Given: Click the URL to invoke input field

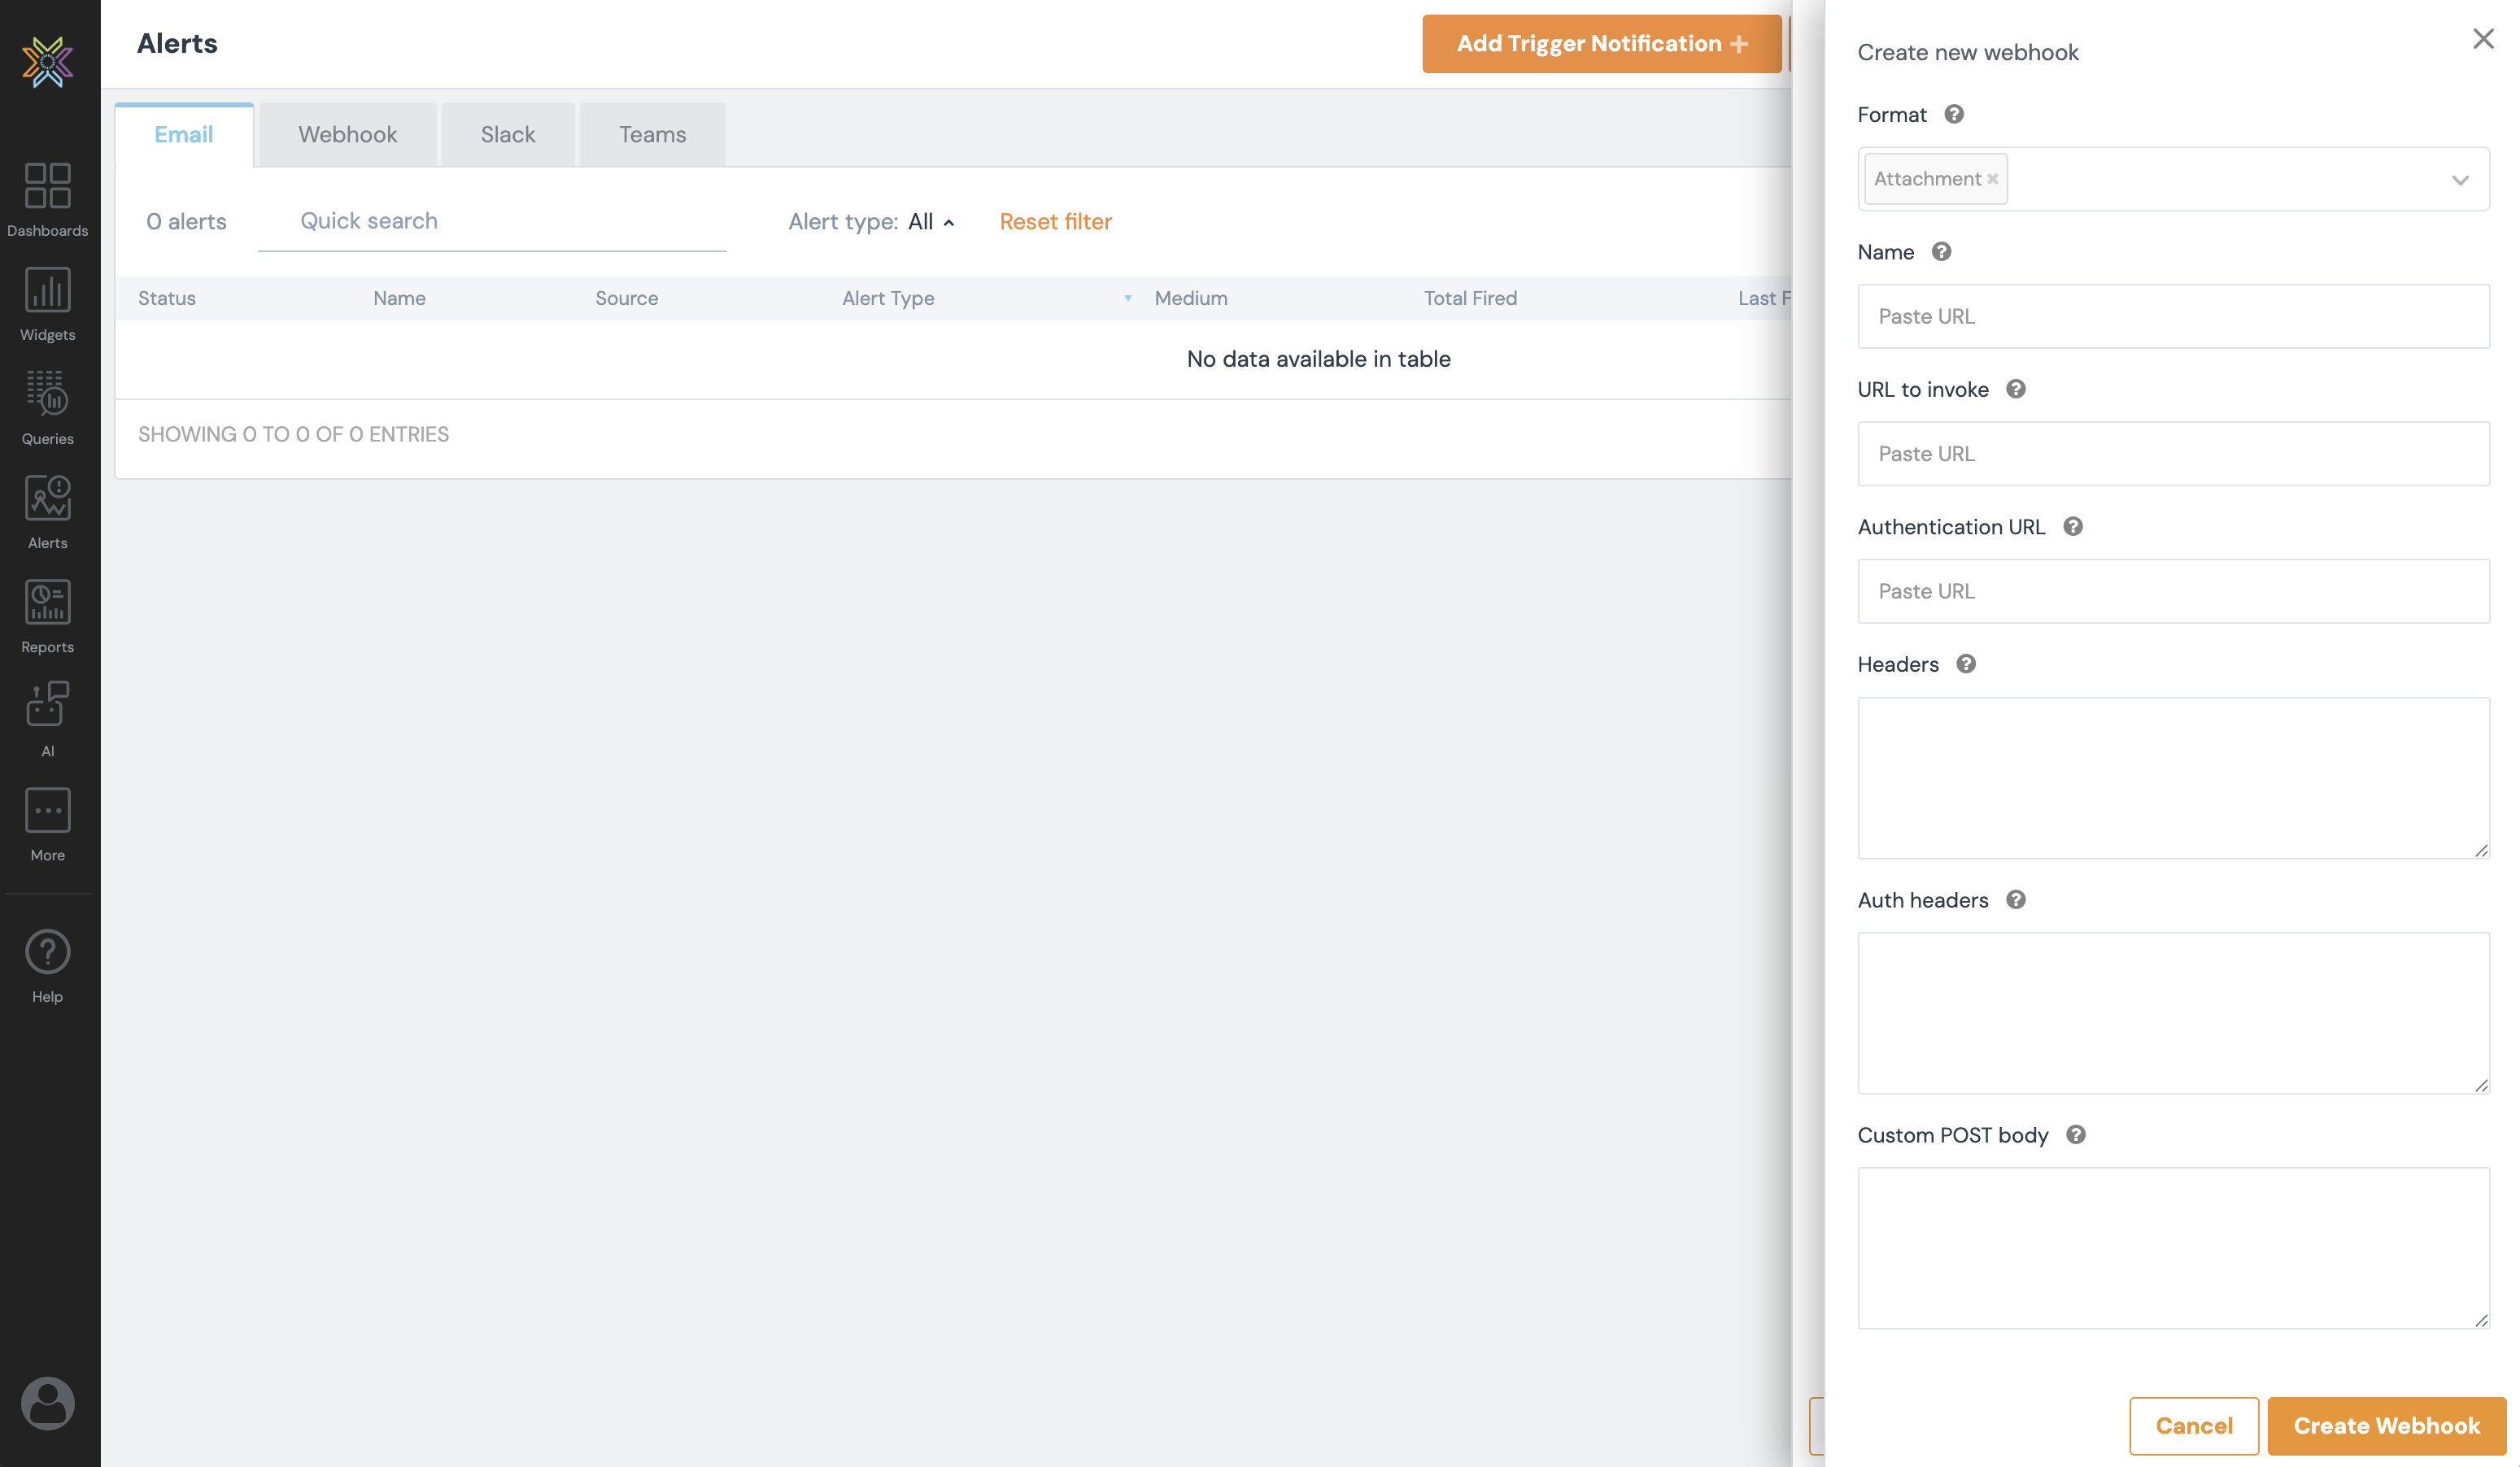Looking at the screenshot, I should 2172,453.
